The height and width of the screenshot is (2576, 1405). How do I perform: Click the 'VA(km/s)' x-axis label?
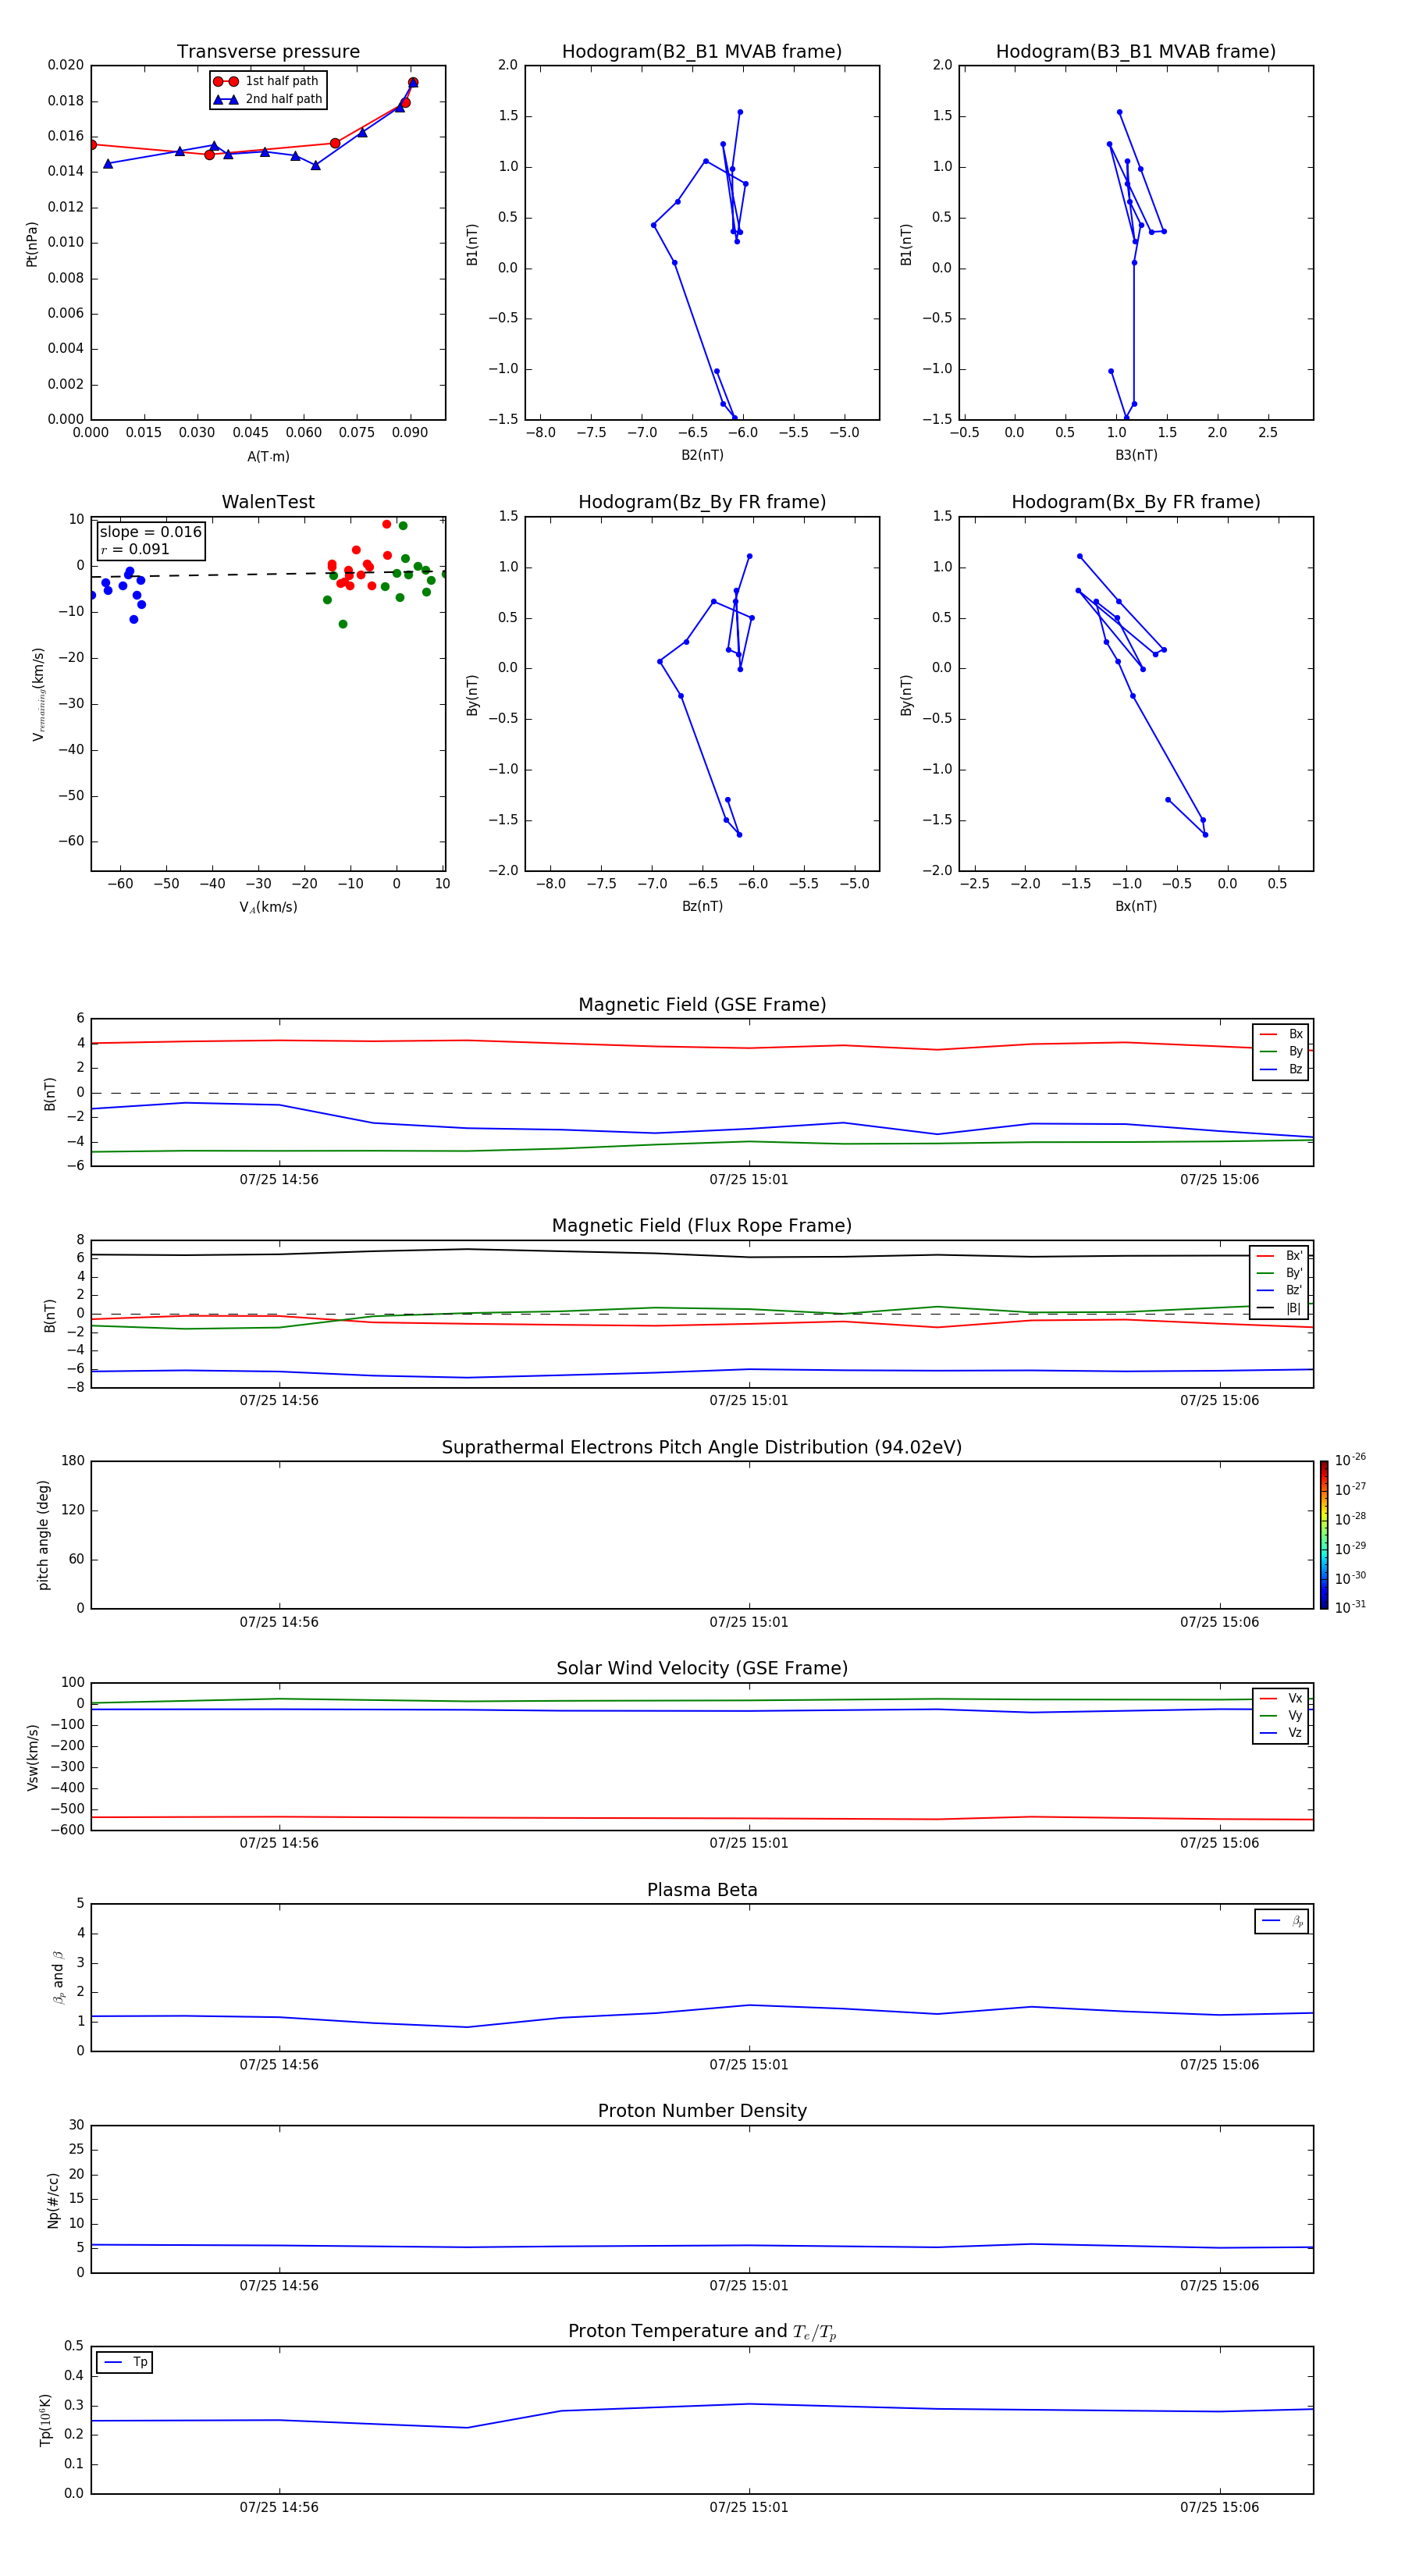click(268, 907)
